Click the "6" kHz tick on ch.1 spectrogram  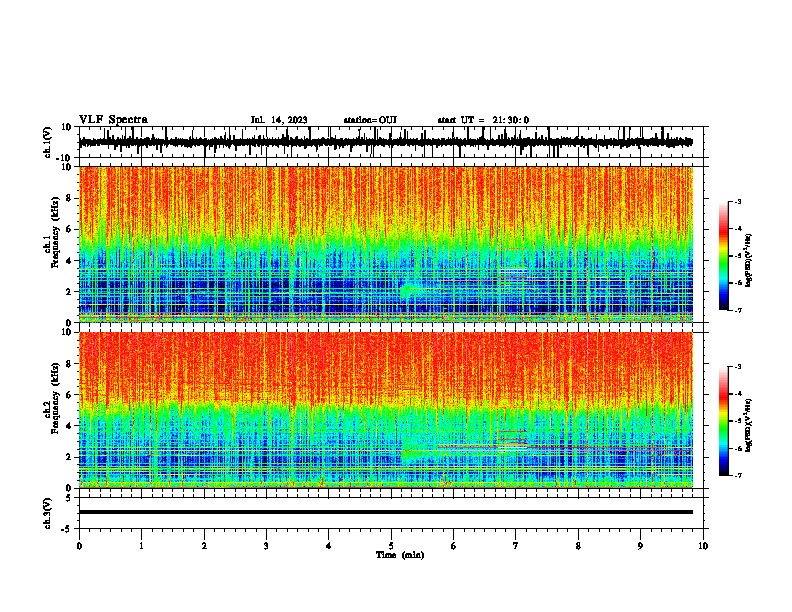[x=69, y=230]
